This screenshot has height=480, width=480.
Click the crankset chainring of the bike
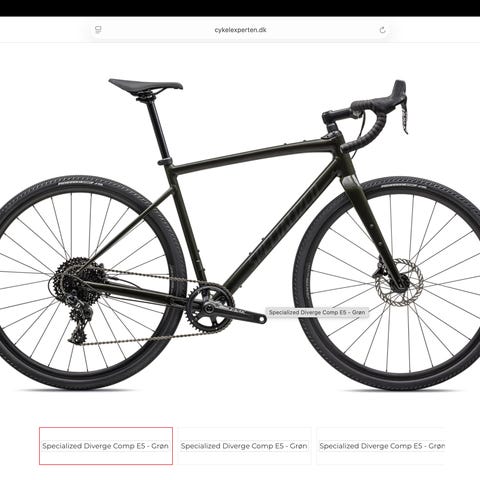210,307
